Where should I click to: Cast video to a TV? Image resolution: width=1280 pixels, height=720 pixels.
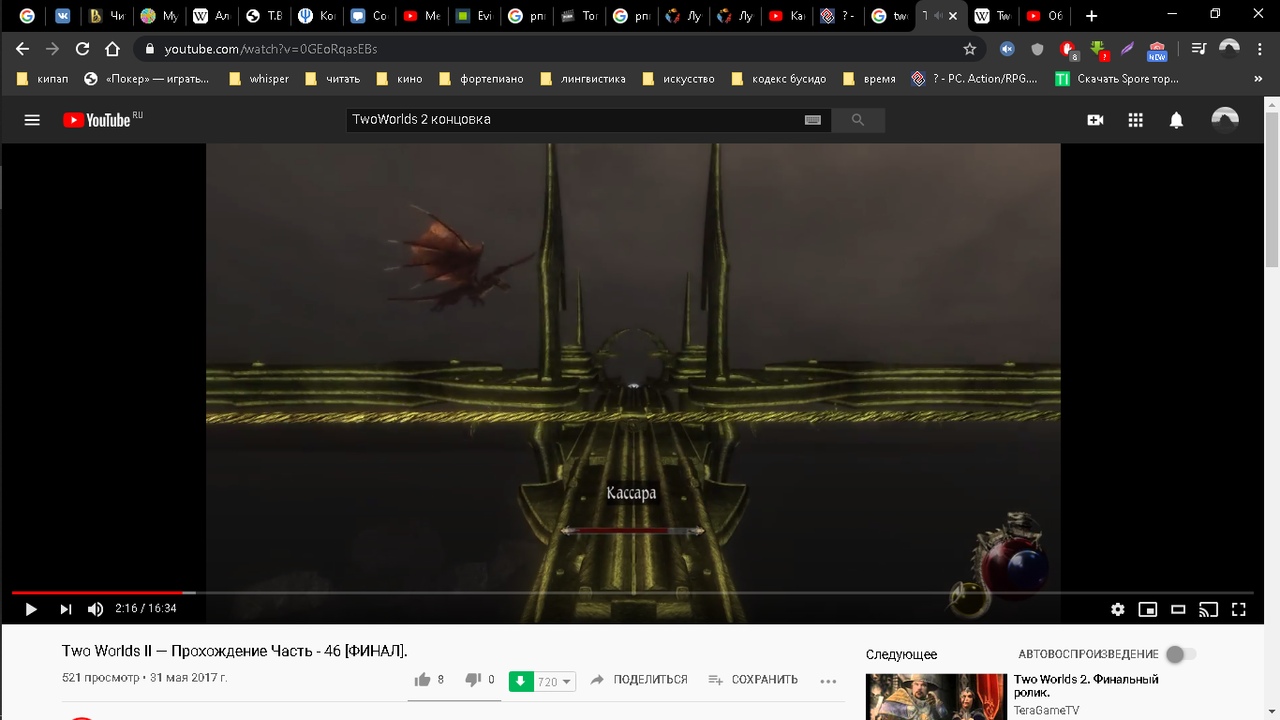click(1208, 609)
